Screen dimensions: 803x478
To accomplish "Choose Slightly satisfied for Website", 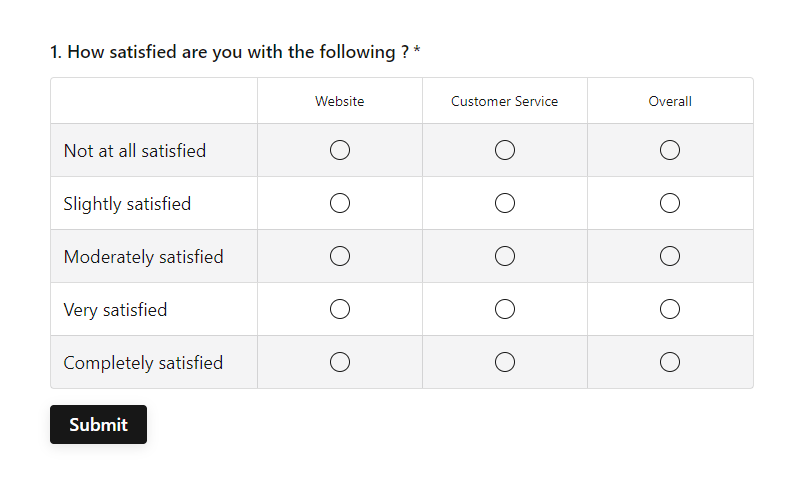I will click(340, 203).
